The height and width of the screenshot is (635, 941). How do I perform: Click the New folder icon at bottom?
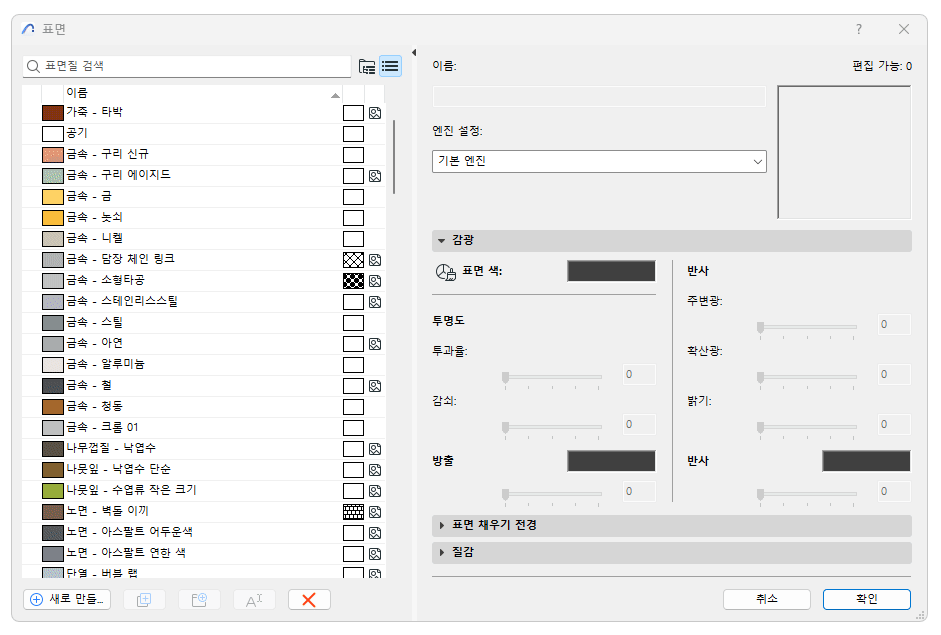[198, 600]
